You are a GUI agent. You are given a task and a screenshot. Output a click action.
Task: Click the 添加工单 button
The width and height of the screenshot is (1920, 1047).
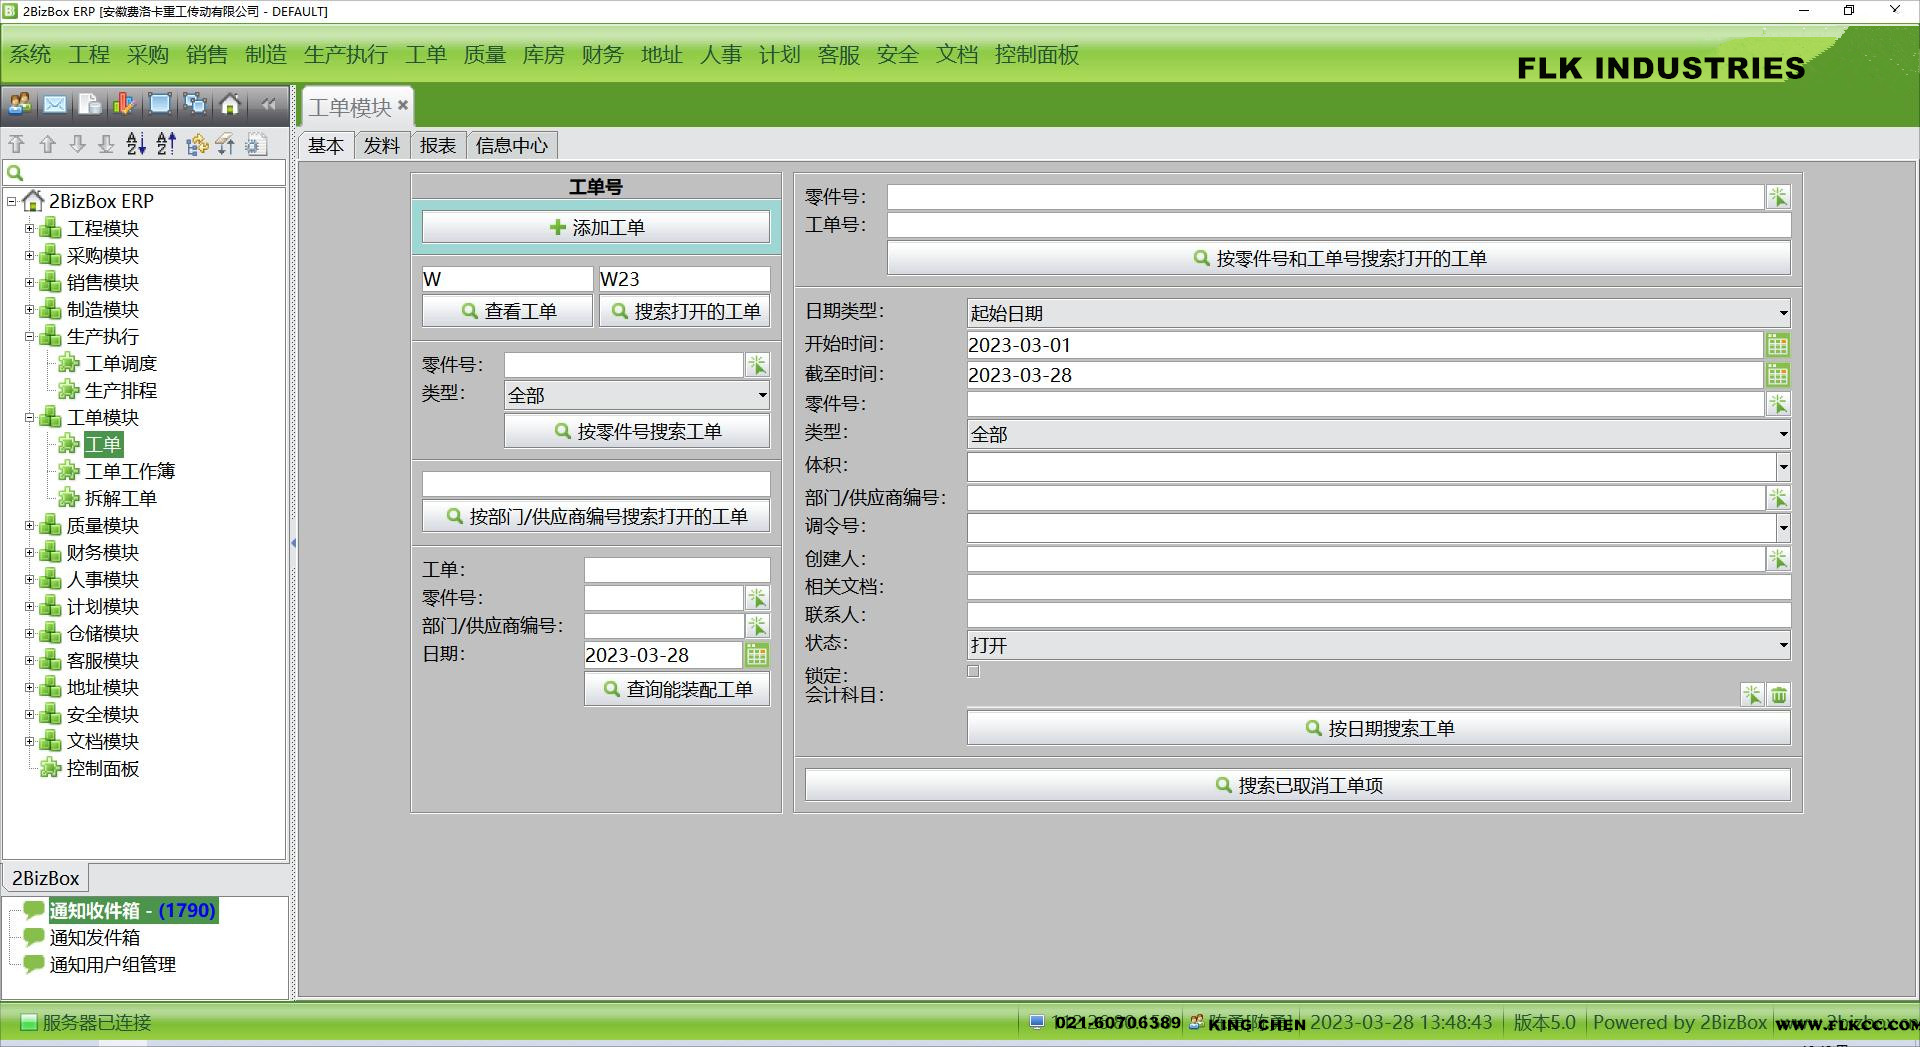596,227
